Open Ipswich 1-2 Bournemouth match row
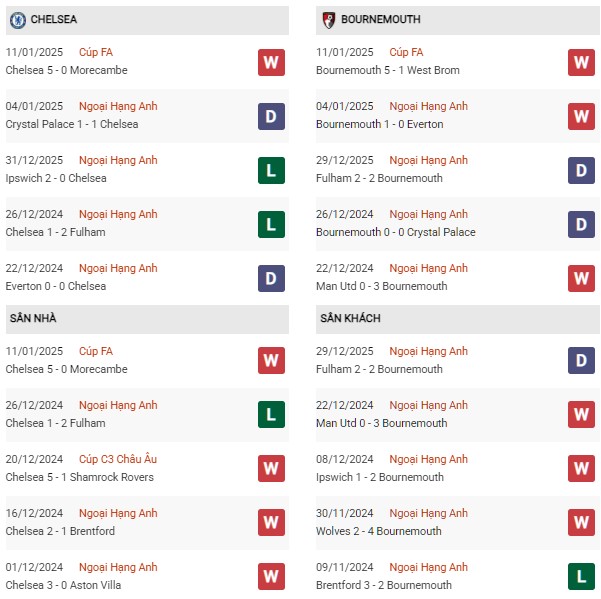601x599 pixels. tap(458, 468)
